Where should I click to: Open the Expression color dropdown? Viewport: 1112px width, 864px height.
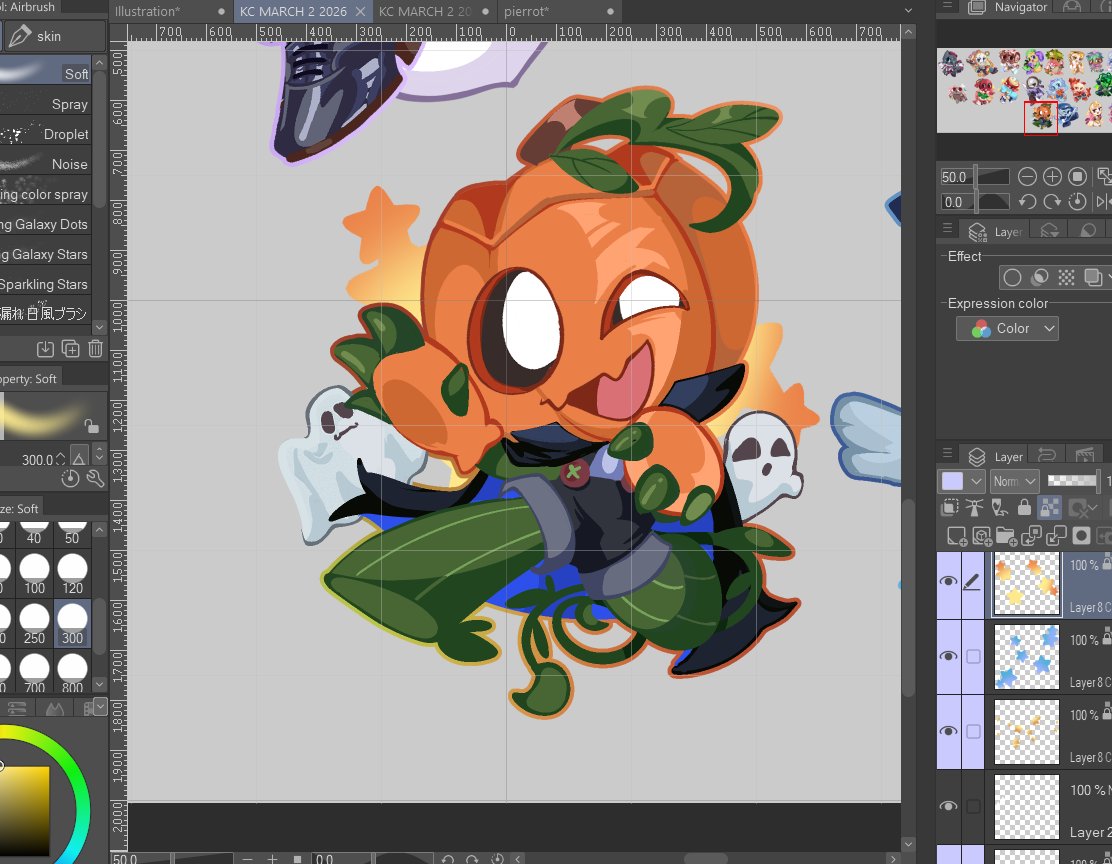(x=1007, y=328)
